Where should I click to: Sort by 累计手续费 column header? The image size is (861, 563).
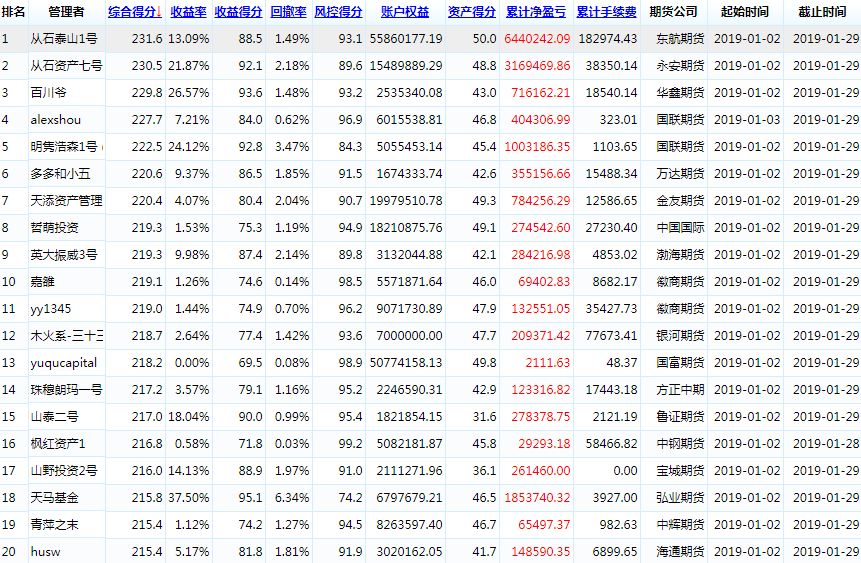click(x=606, y=12)
